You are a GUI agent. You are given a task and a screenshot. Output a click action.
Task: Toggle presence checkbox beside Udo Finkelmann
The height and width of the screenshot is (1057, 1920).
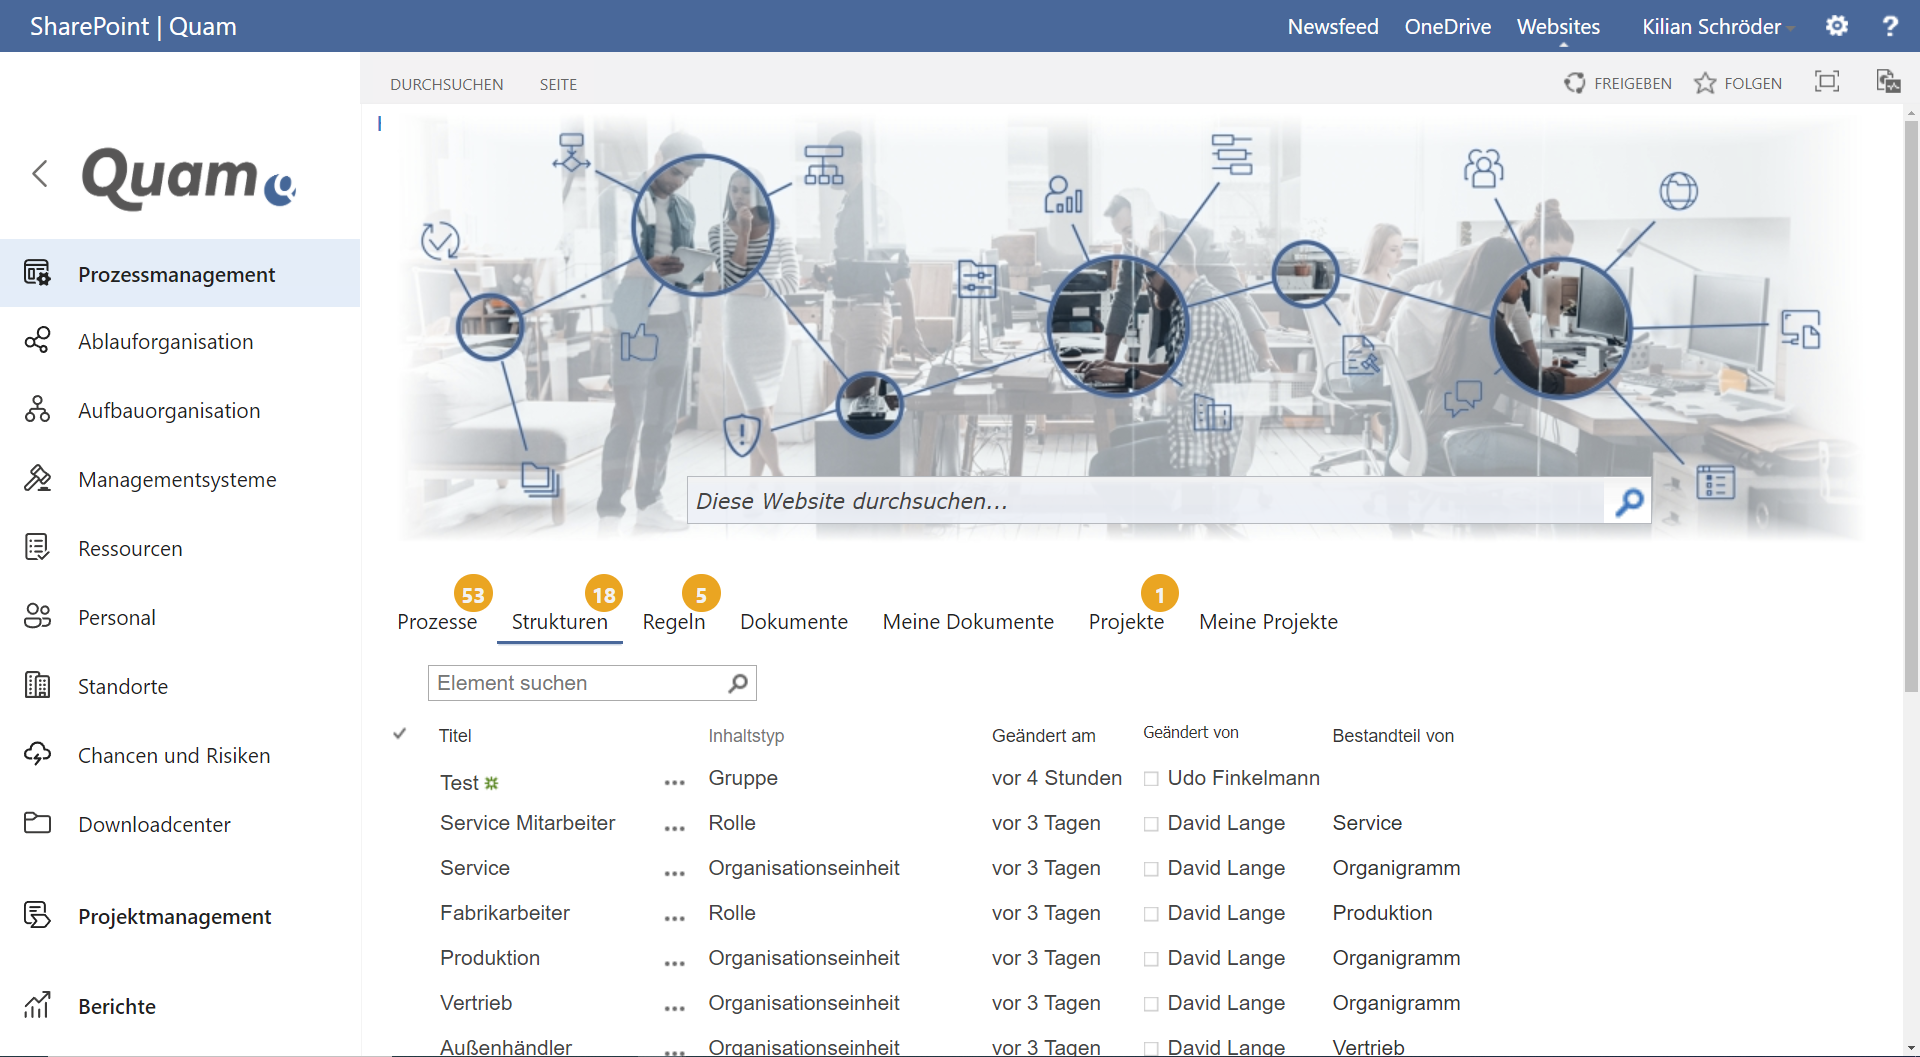(x=1151, y=779)
